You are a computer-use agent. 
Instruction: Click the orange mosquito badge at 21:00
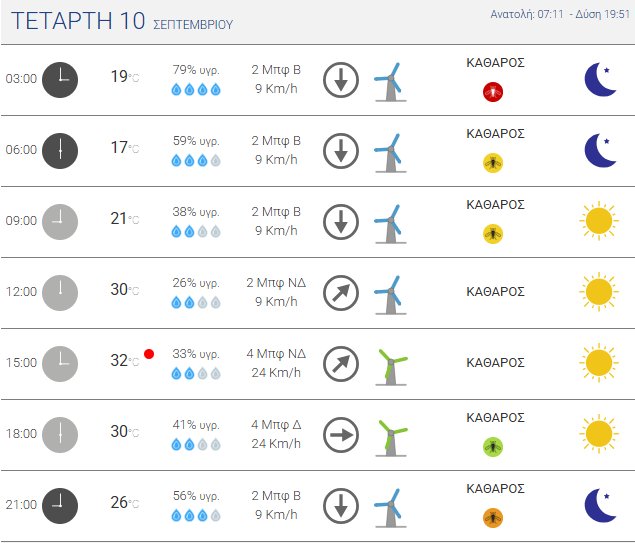tap(492, 517)
